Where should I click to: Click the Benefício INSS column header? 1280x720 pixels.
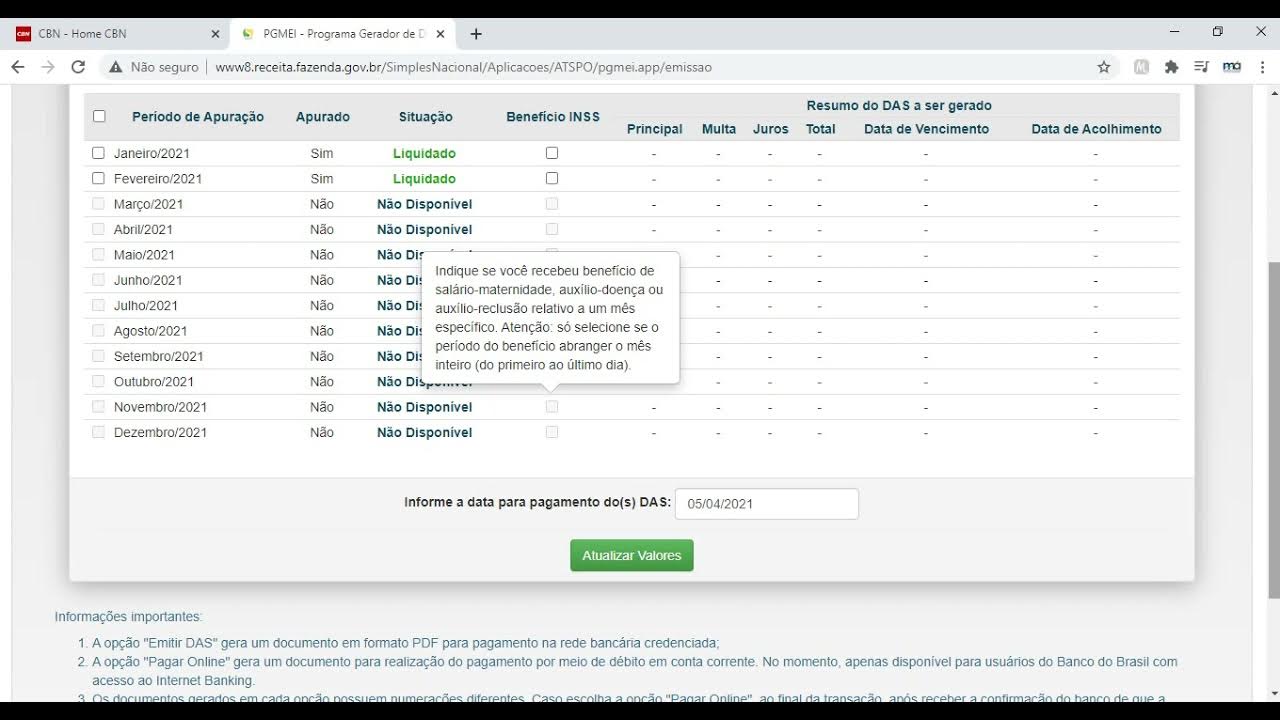click(553, 116)
